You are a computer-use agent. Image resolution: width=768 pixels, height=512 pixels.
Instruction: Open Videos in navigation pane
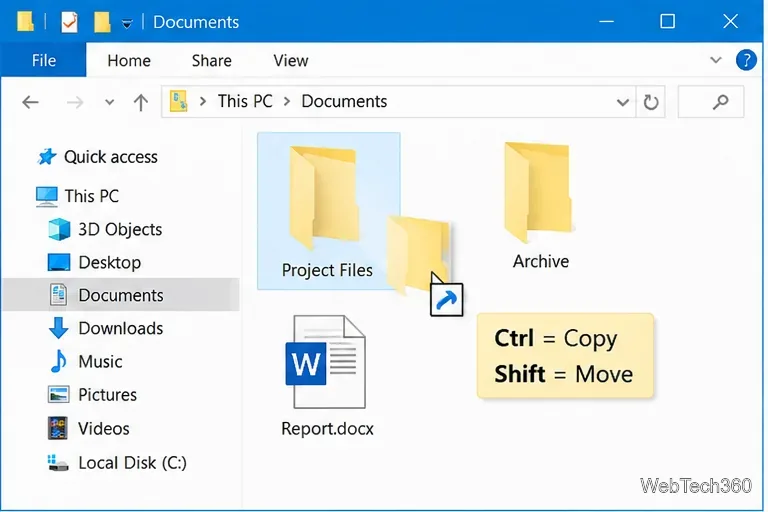point(103,429)
